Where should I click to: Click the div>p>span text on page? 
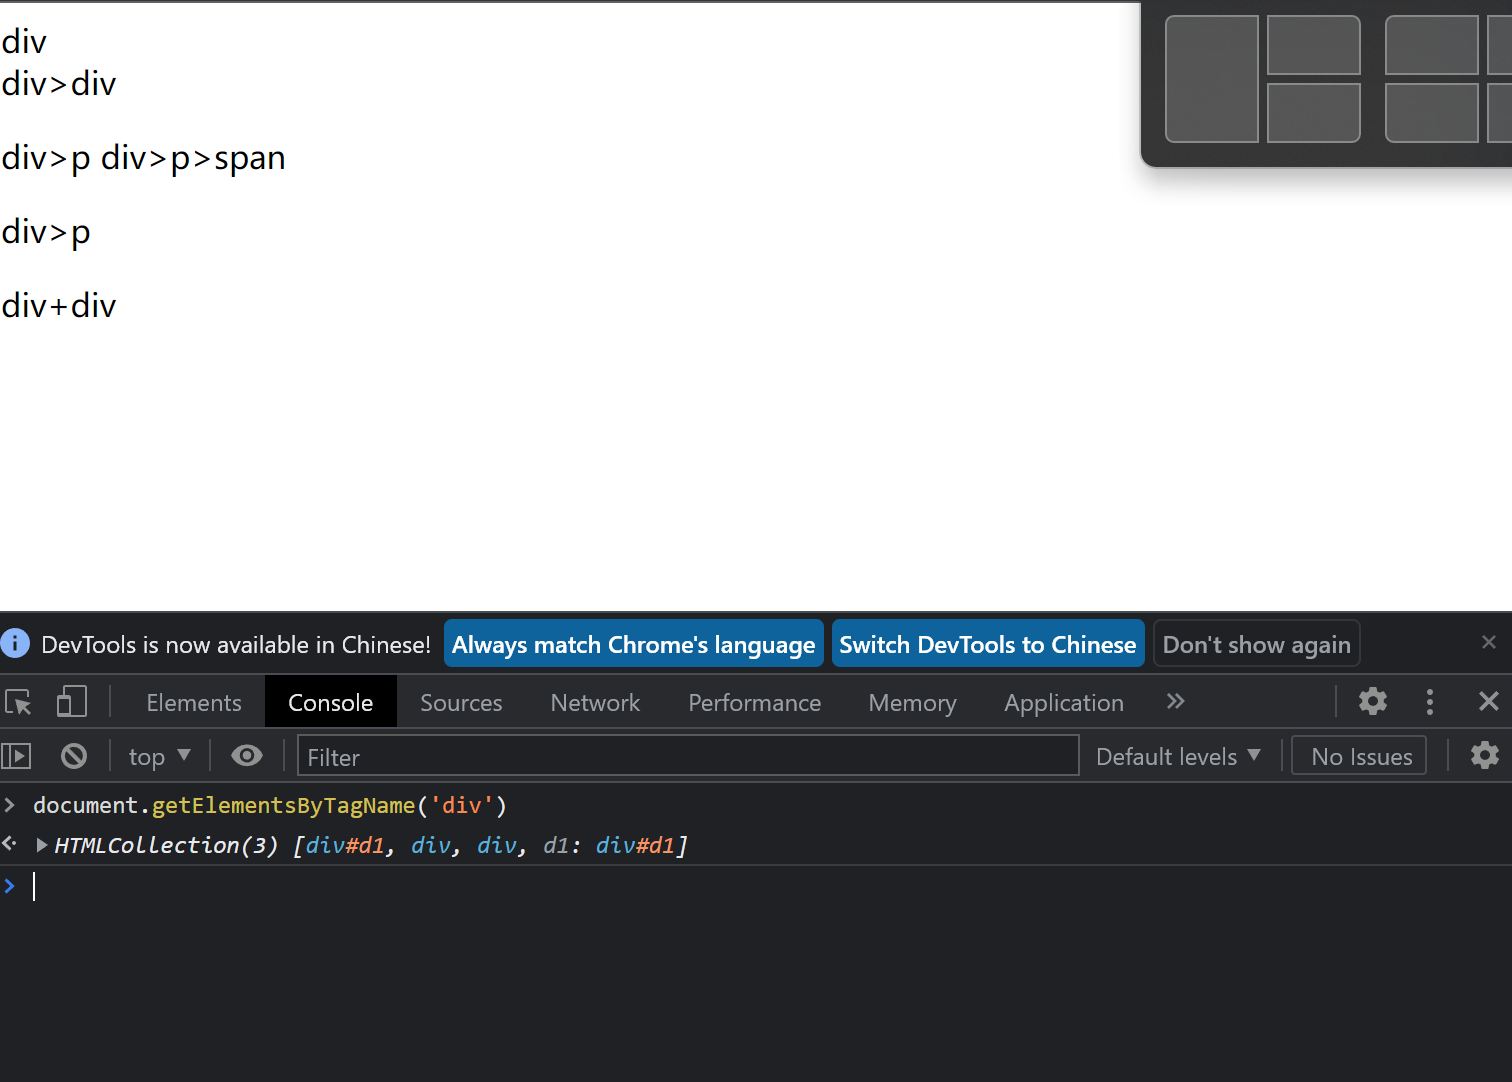click(193, 158)
